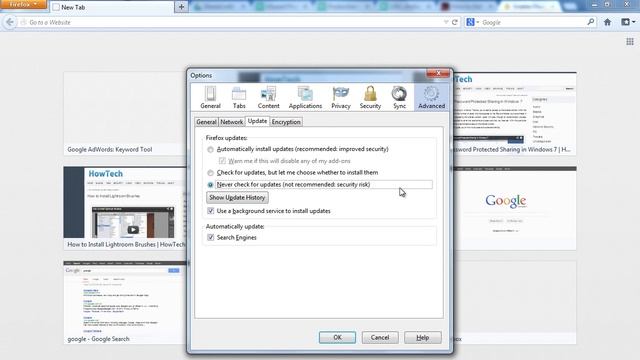Toggle Warn me about disabled add-ons checkbox
Screen dimensions: 640x360
pyautogui.click(x=222, y=161)
